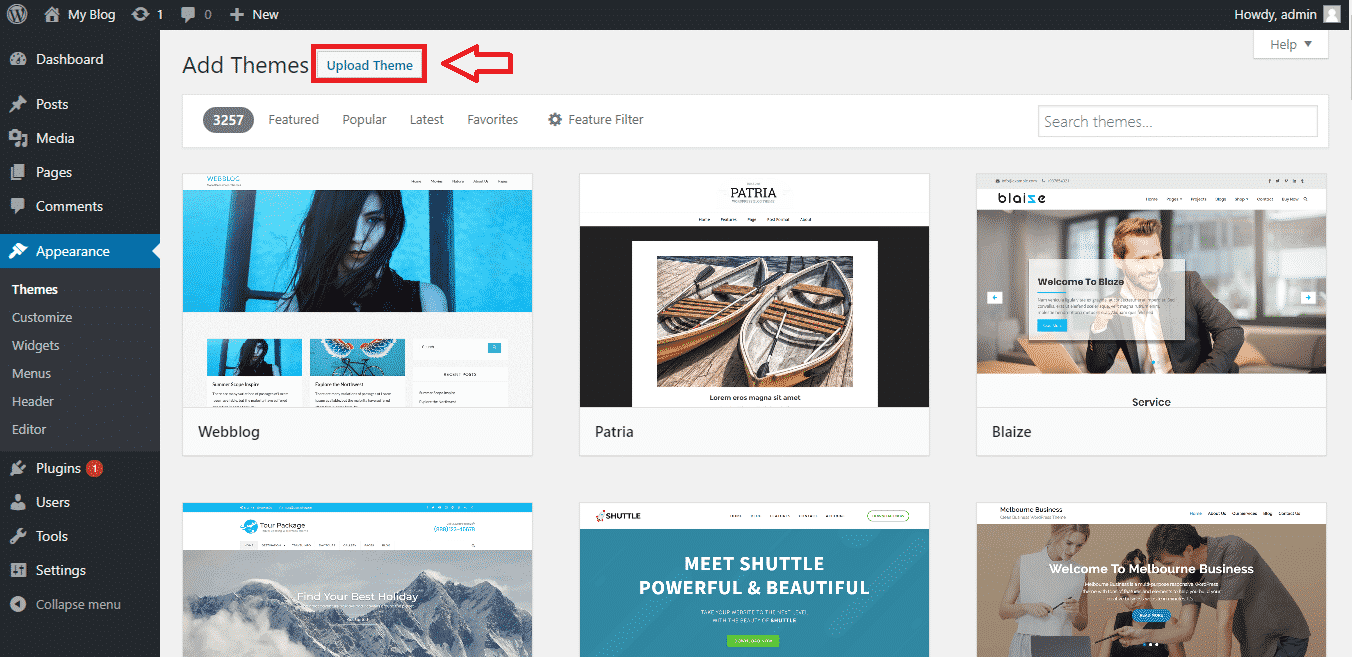Open the Header submenu item
This screenshot has width=1352, height=657.
(x=33, y=401)
